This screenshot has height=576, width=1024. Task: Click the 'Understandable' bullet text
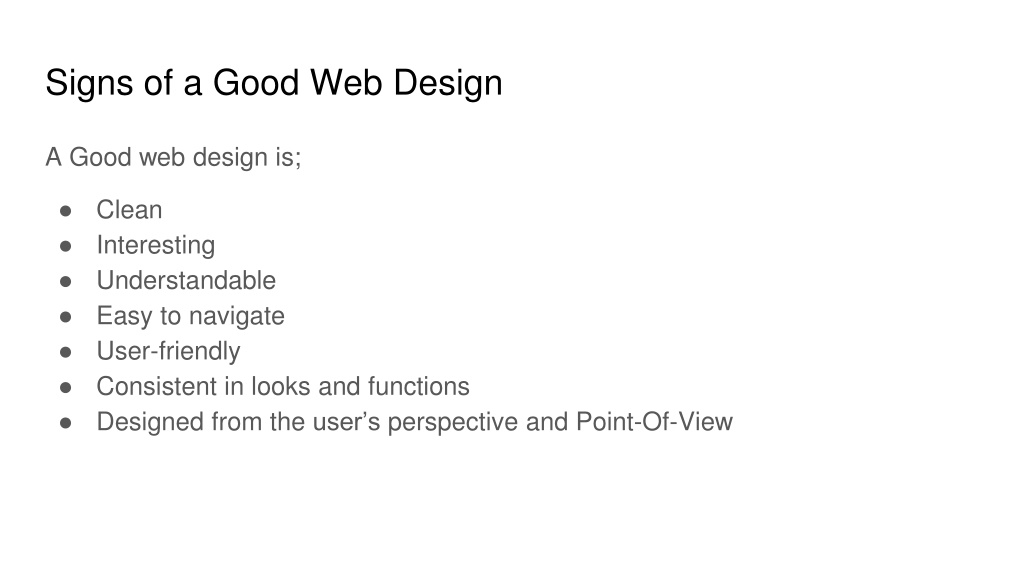(x=186, y=280)
